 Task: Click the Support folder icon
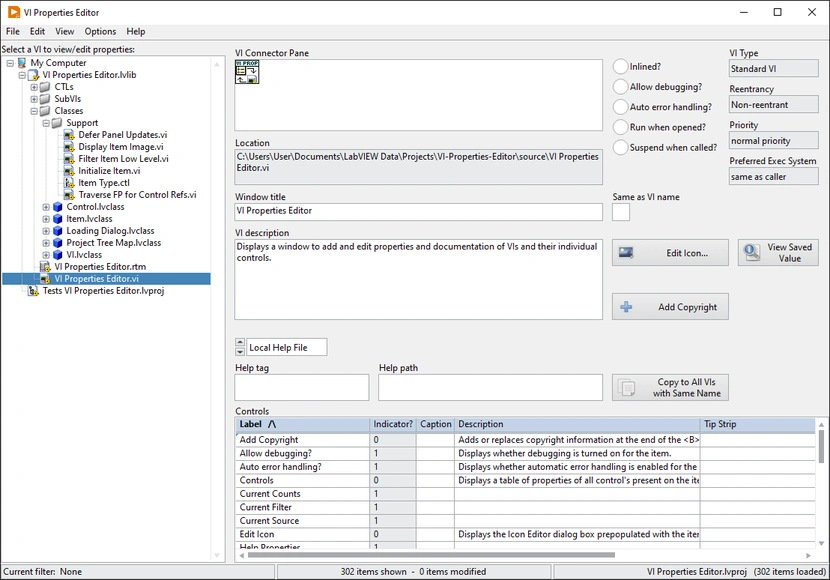57,123
